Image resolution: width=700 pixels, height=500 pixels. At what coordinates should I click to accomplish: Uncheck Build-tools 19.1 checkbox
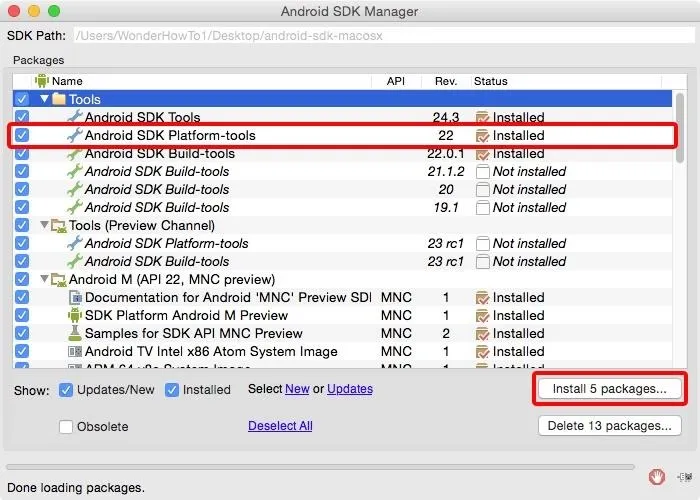(21, 207)
